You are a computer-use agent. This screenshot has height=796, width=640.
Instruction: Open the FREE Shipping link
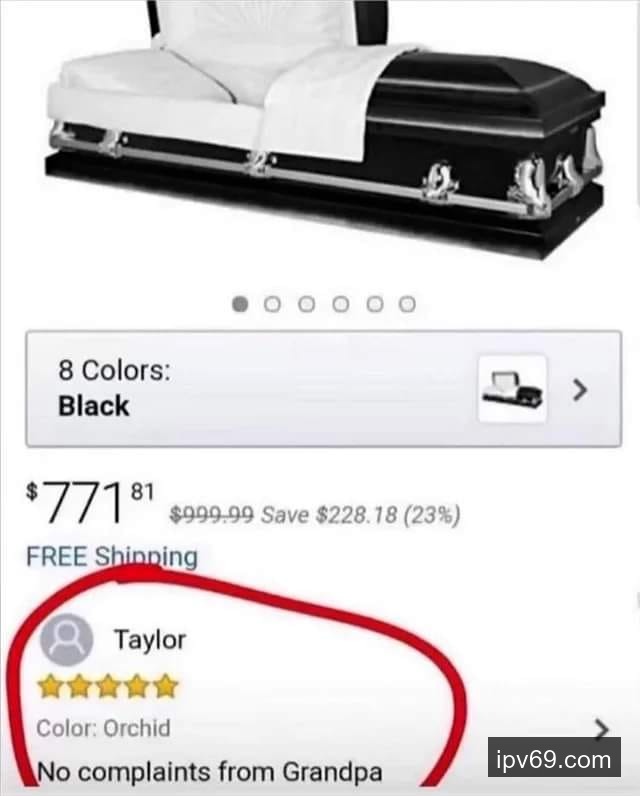112,556
